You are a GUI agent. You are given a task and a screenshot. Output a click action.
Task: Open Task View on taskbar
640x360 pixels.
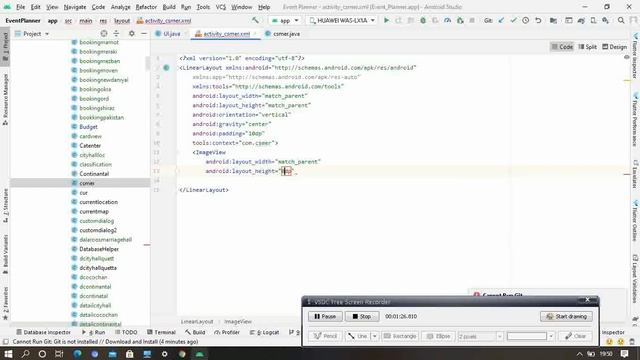coord(59,353)
